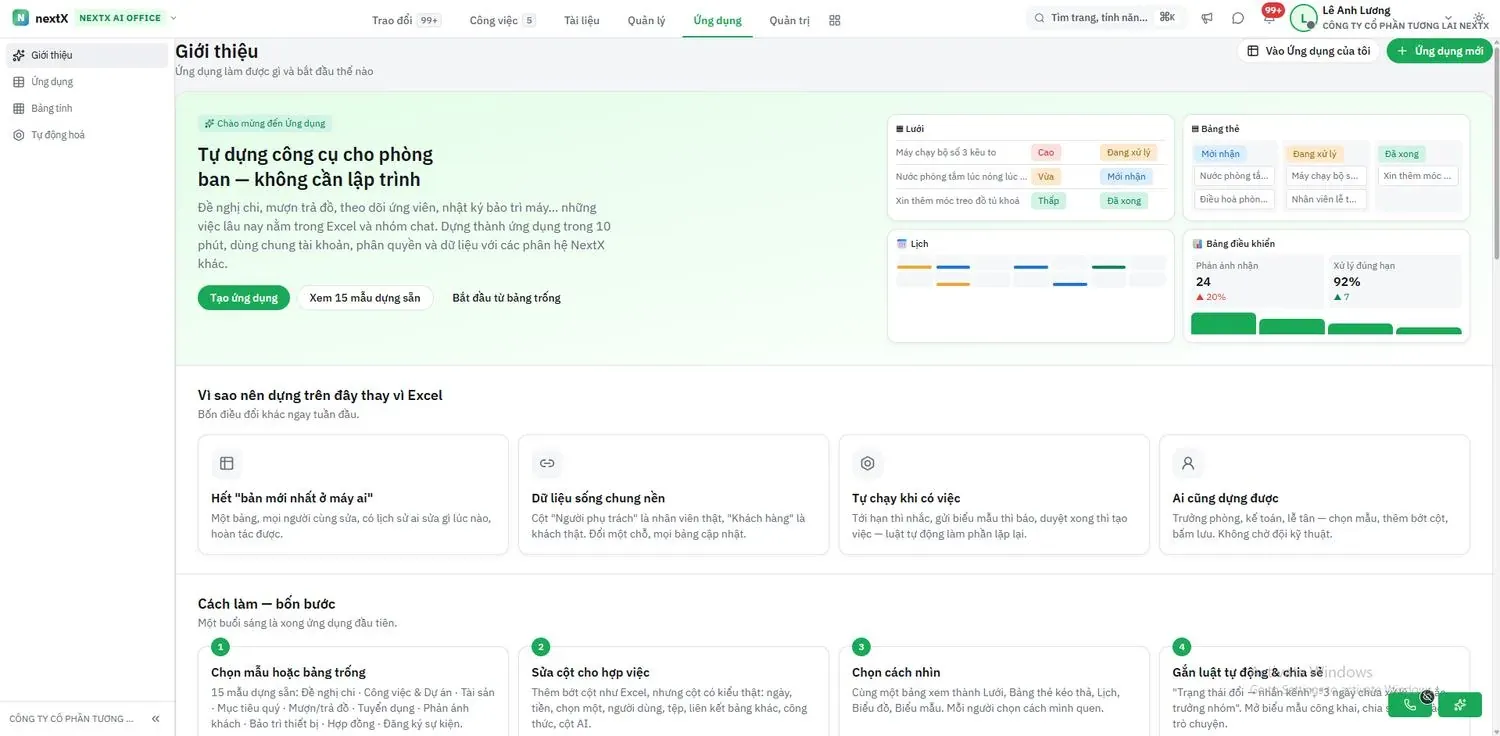
Task: Click the nextX logo icon
Action: [20, 18]
